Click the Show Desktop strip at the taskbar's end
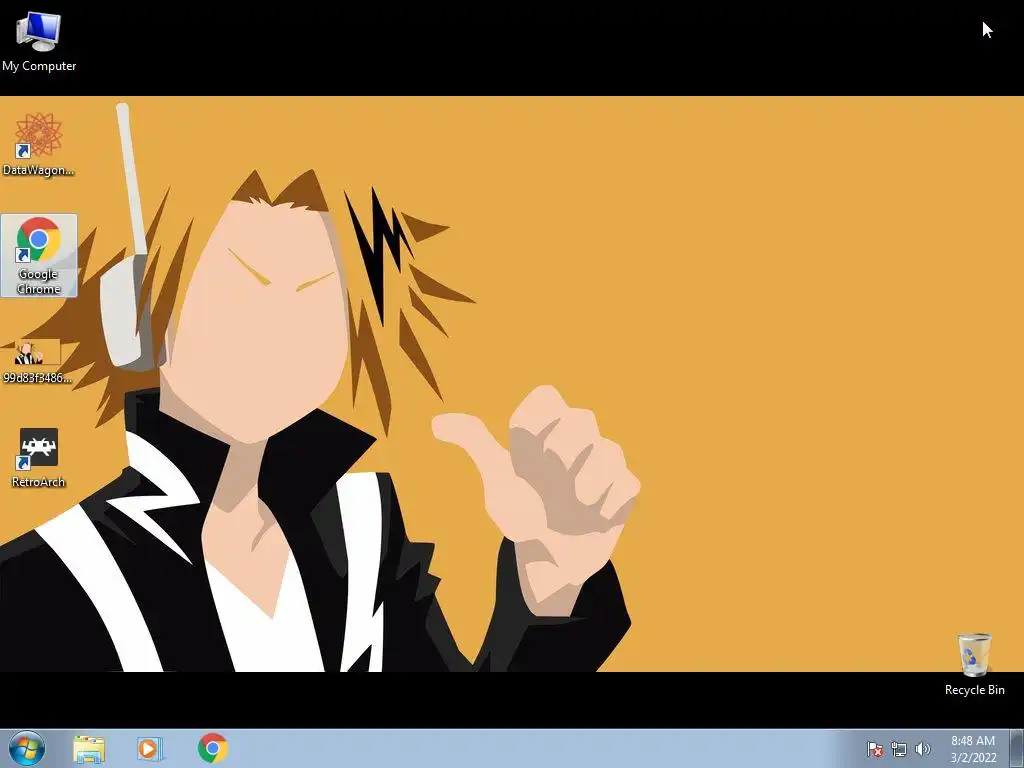1024x768 pixels. [1017, 749]
